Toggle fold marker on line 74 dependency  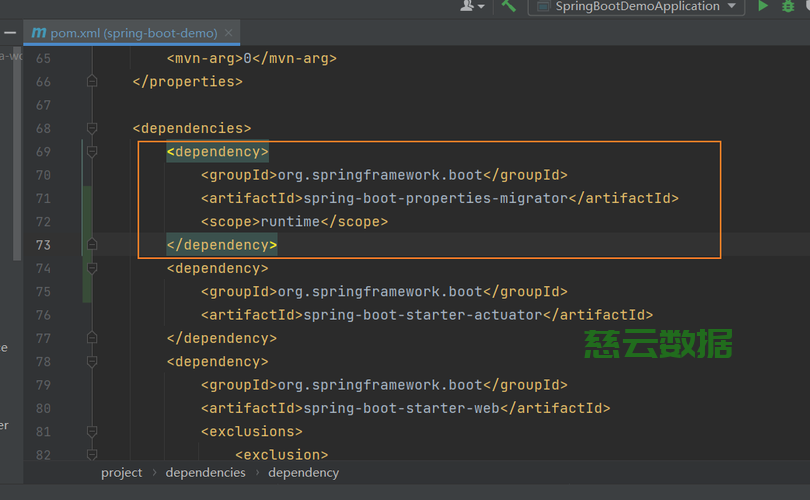(92, 268)
